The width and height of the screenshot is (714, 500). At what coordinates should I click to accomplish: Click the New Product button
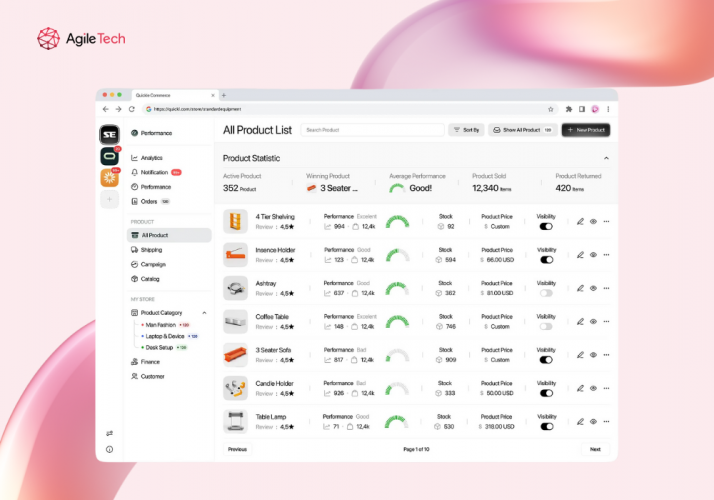(586, 130)
